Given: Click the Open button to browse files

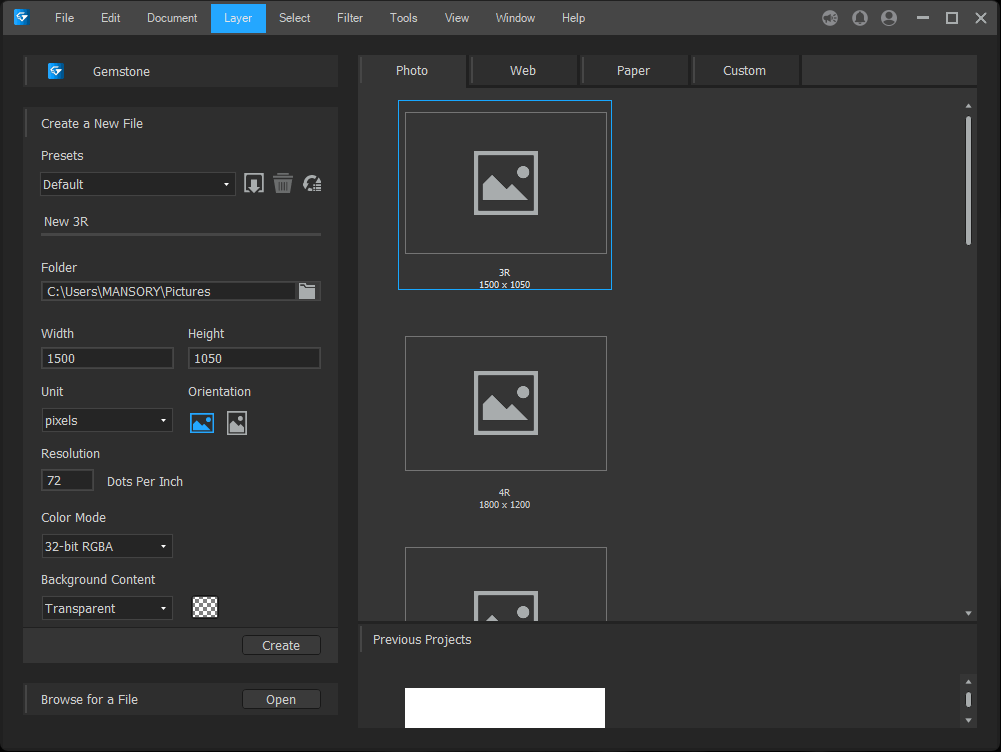Looking at the screenshot, I should [x=281, y=700].
